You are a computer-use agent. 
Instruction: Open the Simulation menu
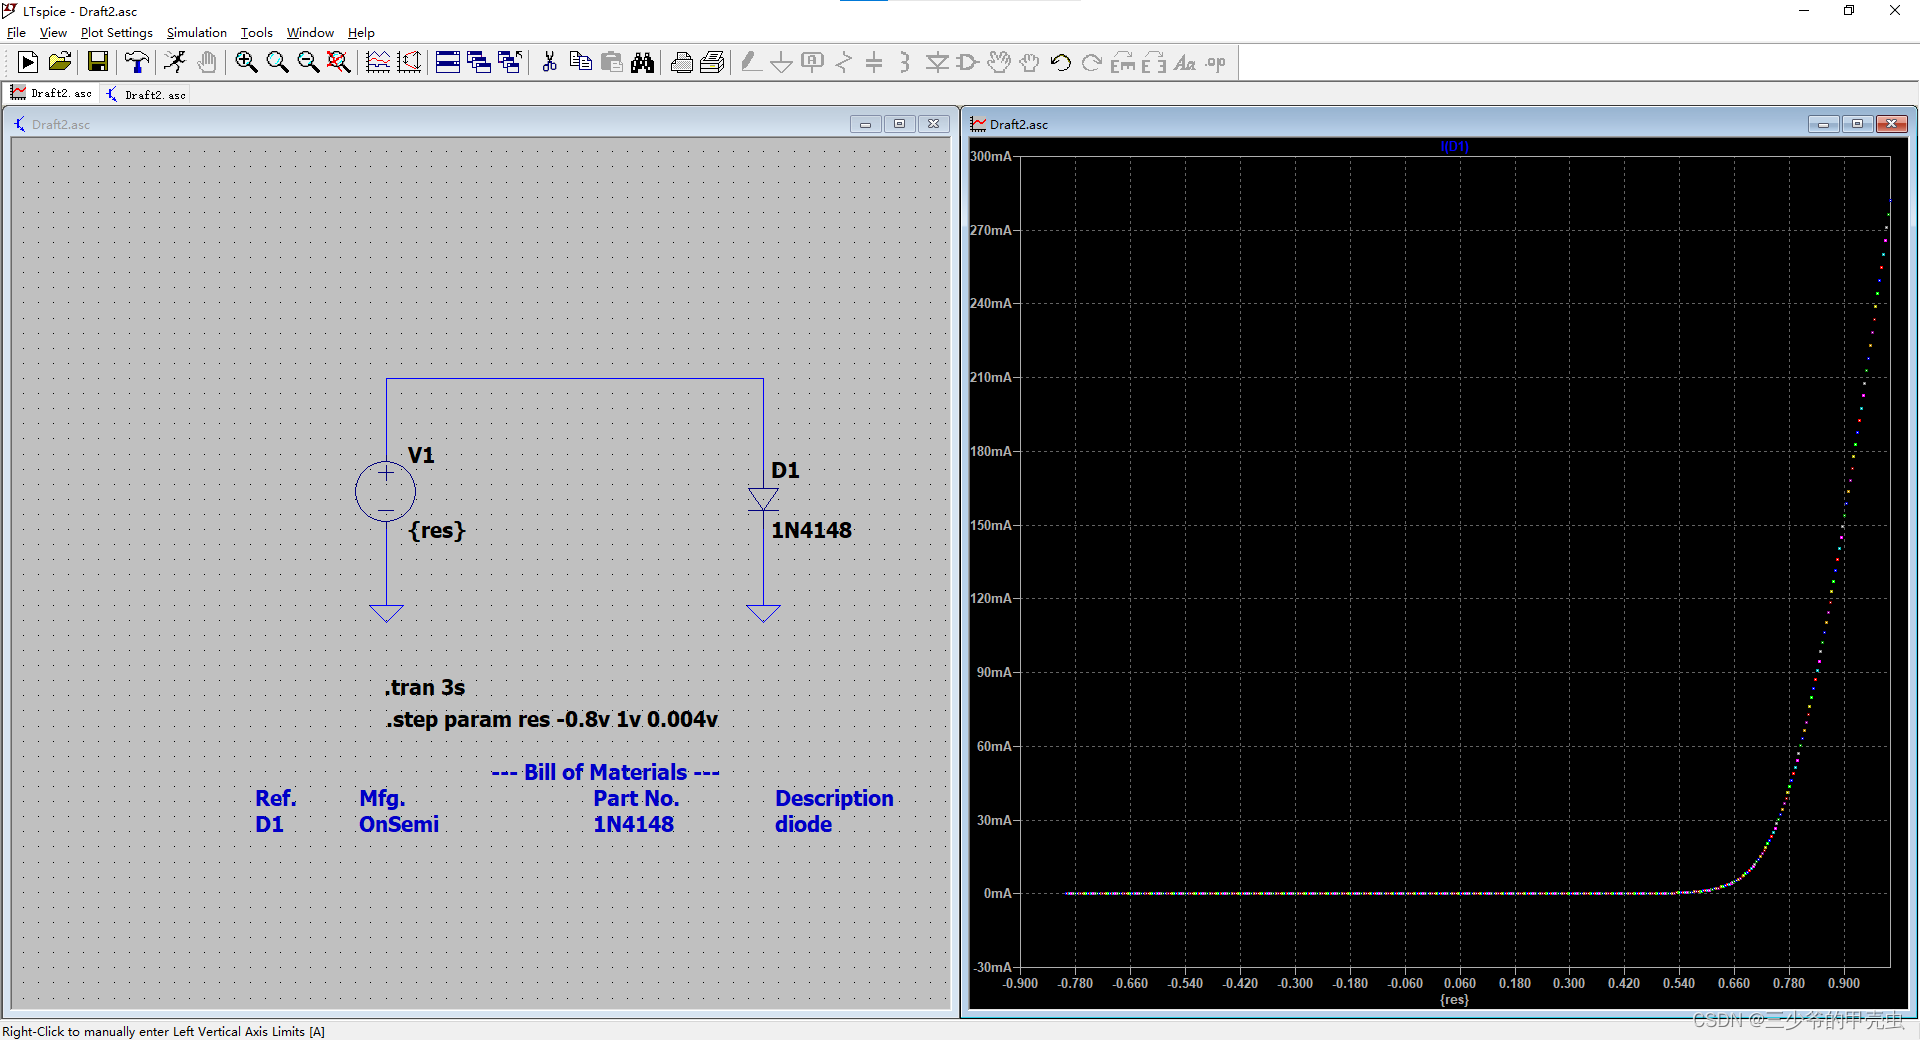[x=197, y=33]
